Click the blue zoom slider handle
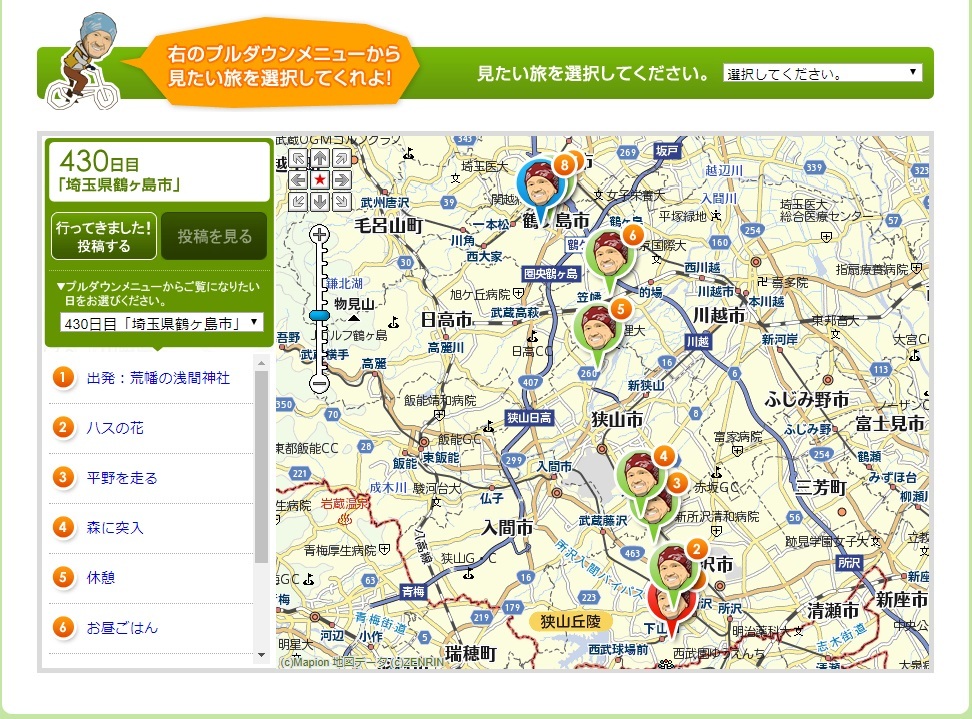 [x=320, y=315]
